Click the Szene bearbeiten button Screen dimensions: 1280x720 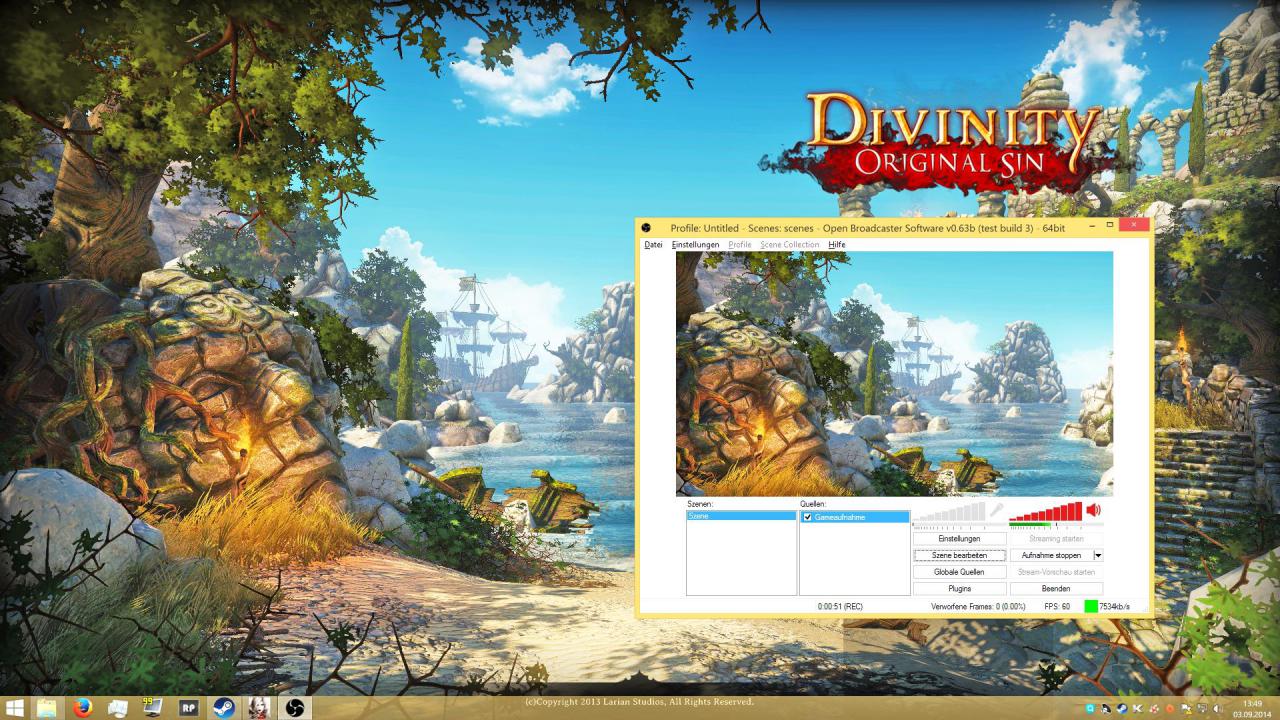(959, 555)
